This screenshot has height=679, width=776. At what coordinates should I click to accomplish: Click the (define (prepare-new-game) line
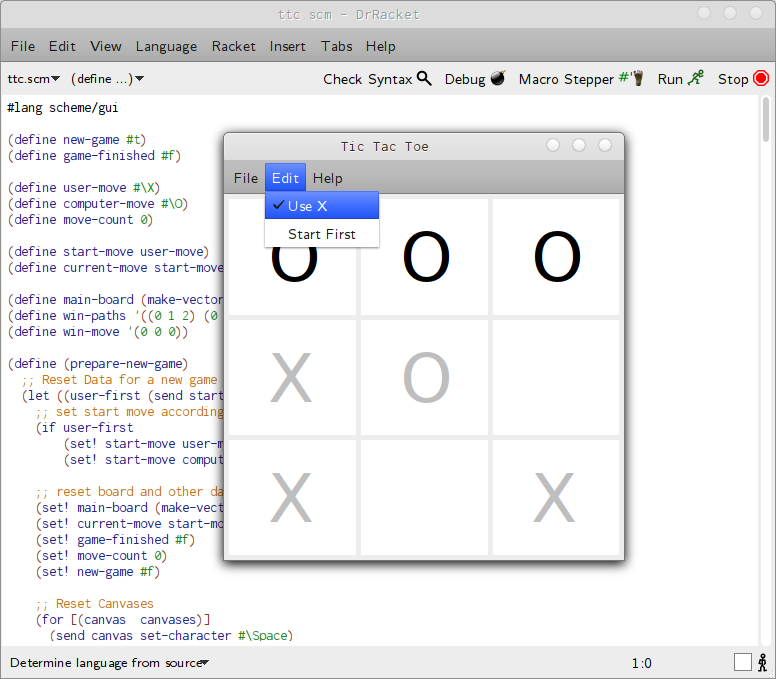coord(97,363)
